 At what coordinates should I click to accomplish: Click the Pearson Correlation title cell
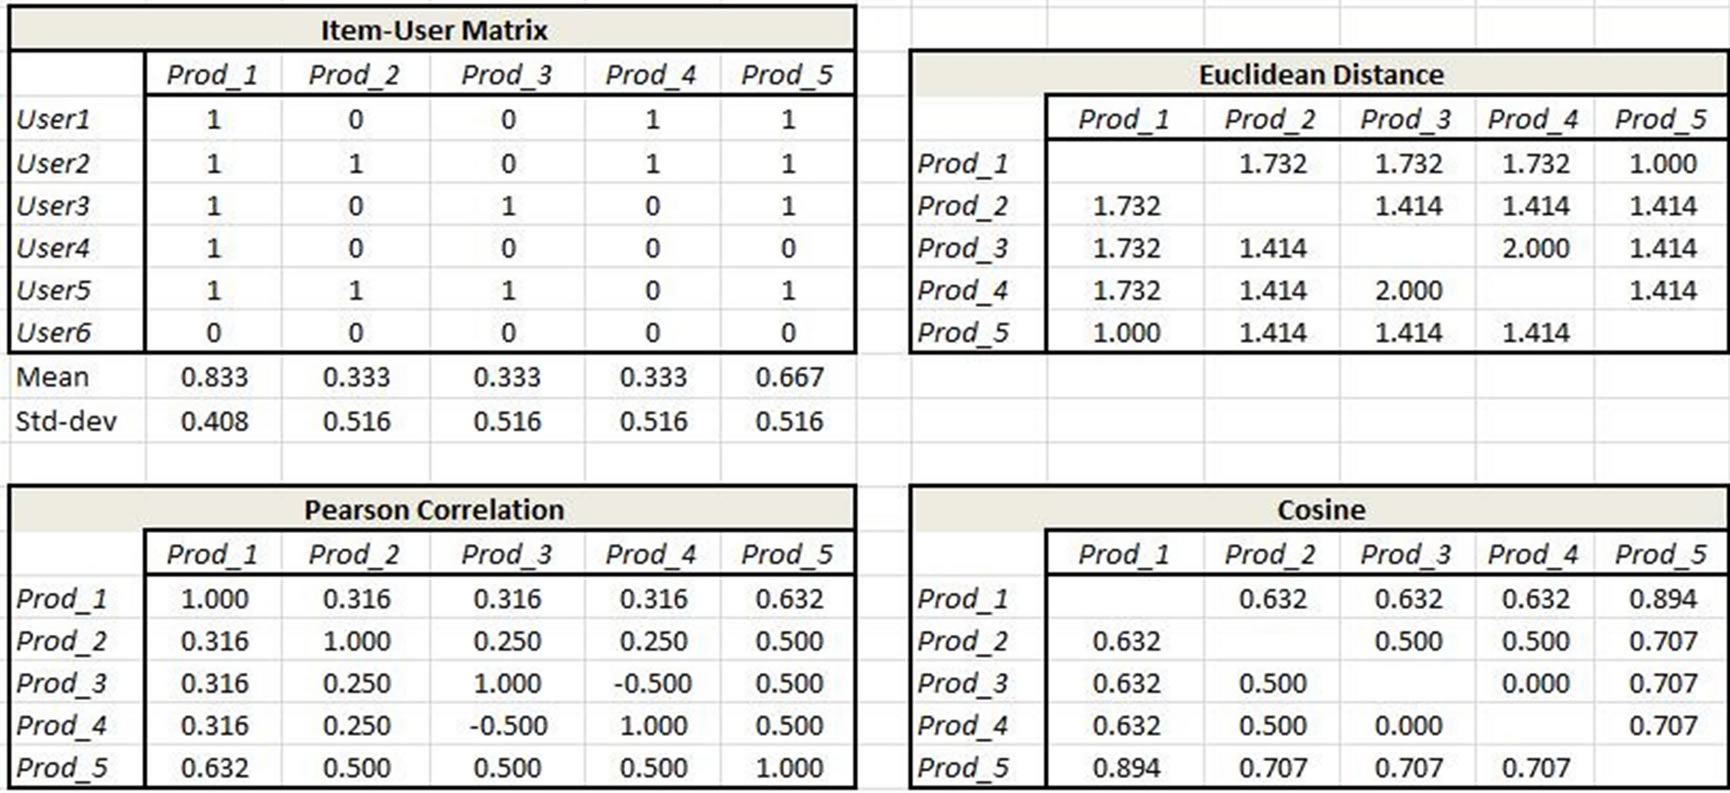coord(433,510)
